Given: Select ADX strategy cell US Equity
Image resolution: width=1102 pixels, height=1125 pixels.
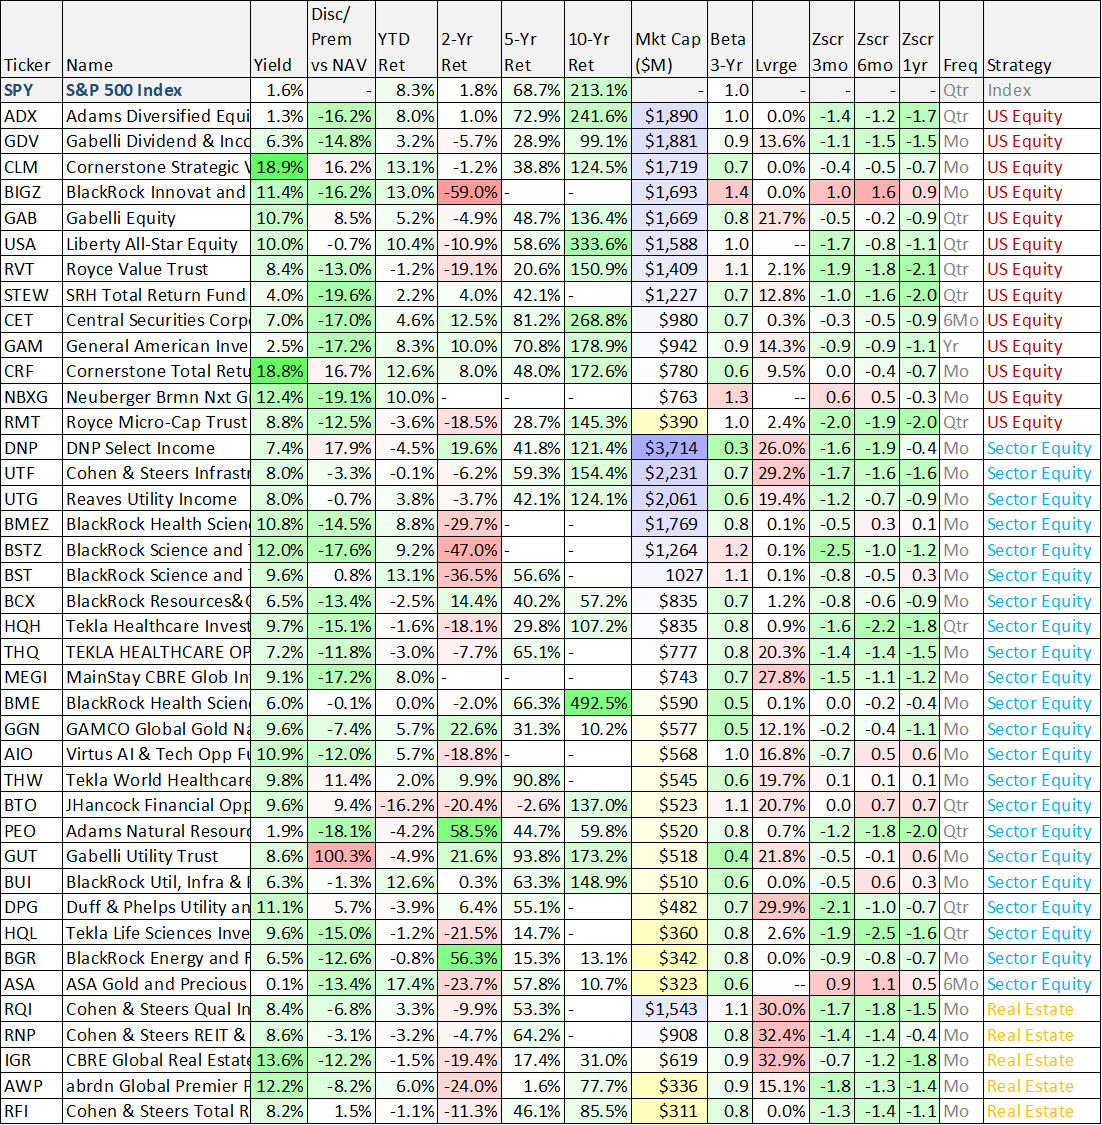Looking at the screenshot, I should click(1042, 116).
